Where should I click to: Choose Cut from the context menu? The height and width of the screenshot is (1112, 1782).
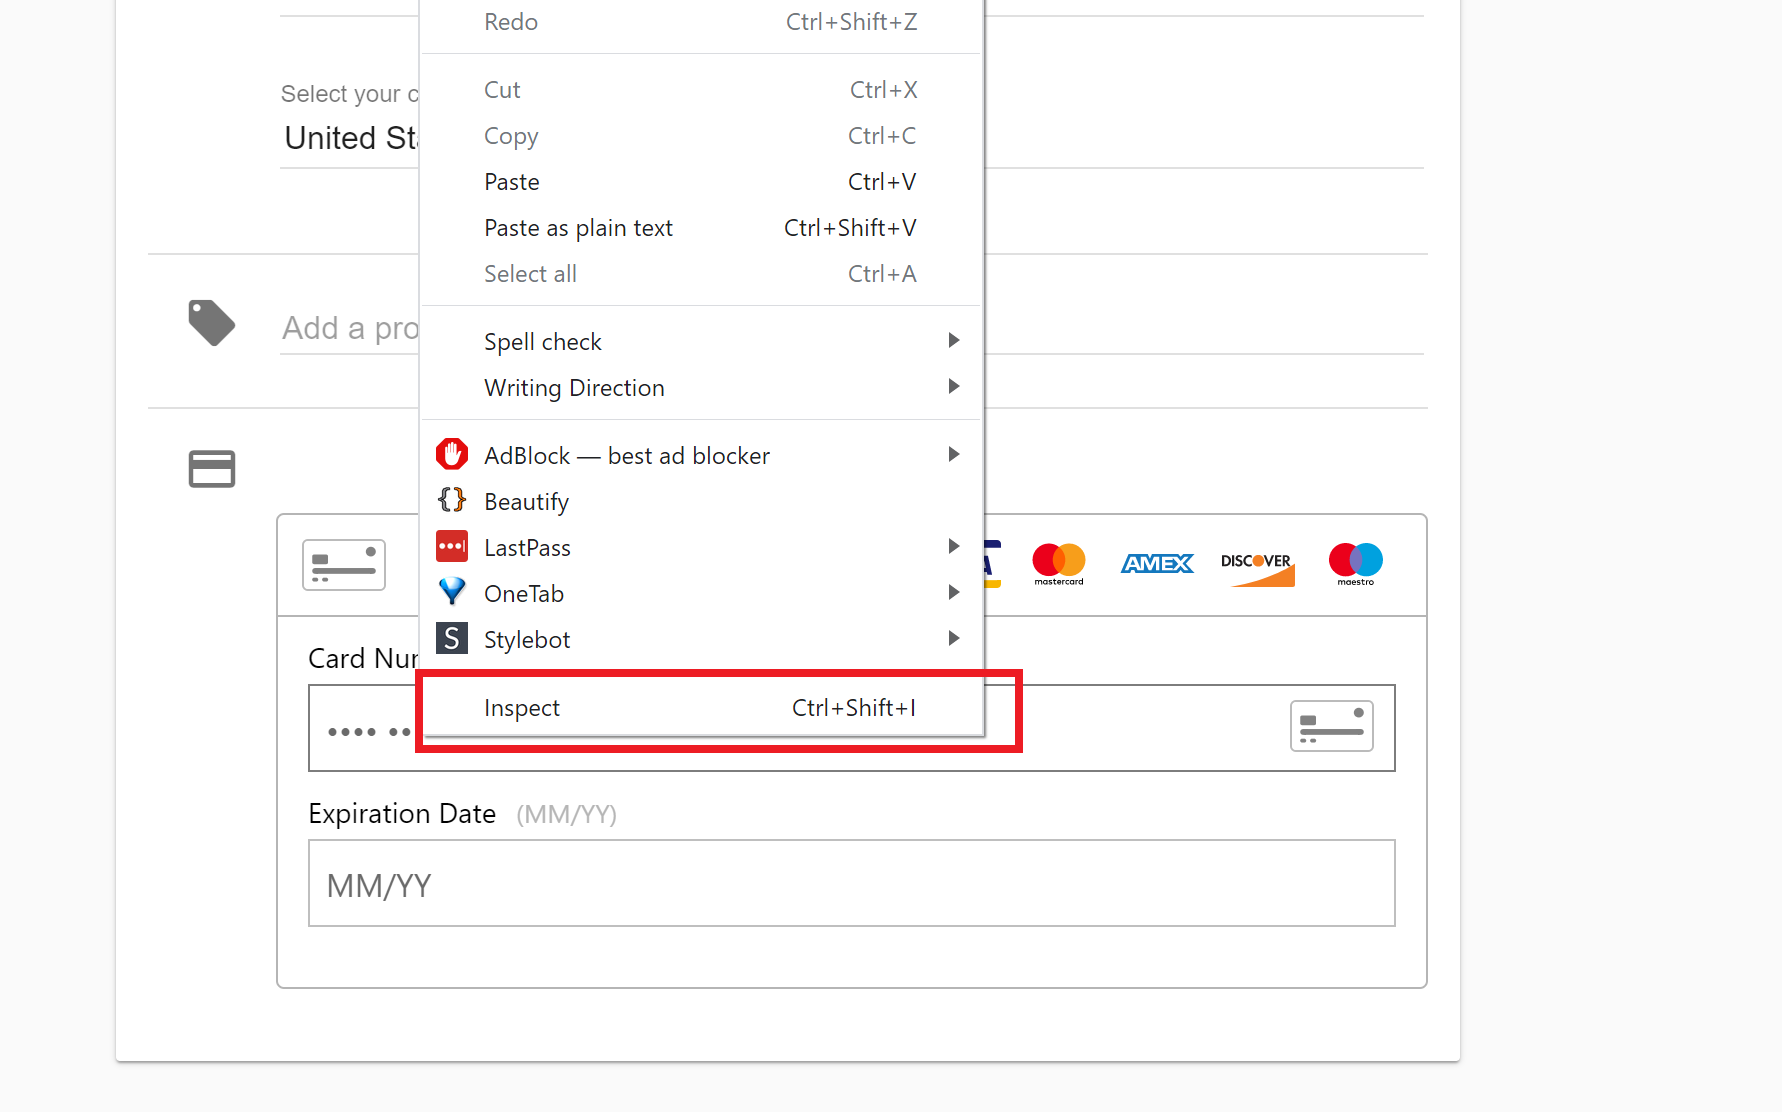click(x=702, y=90)
